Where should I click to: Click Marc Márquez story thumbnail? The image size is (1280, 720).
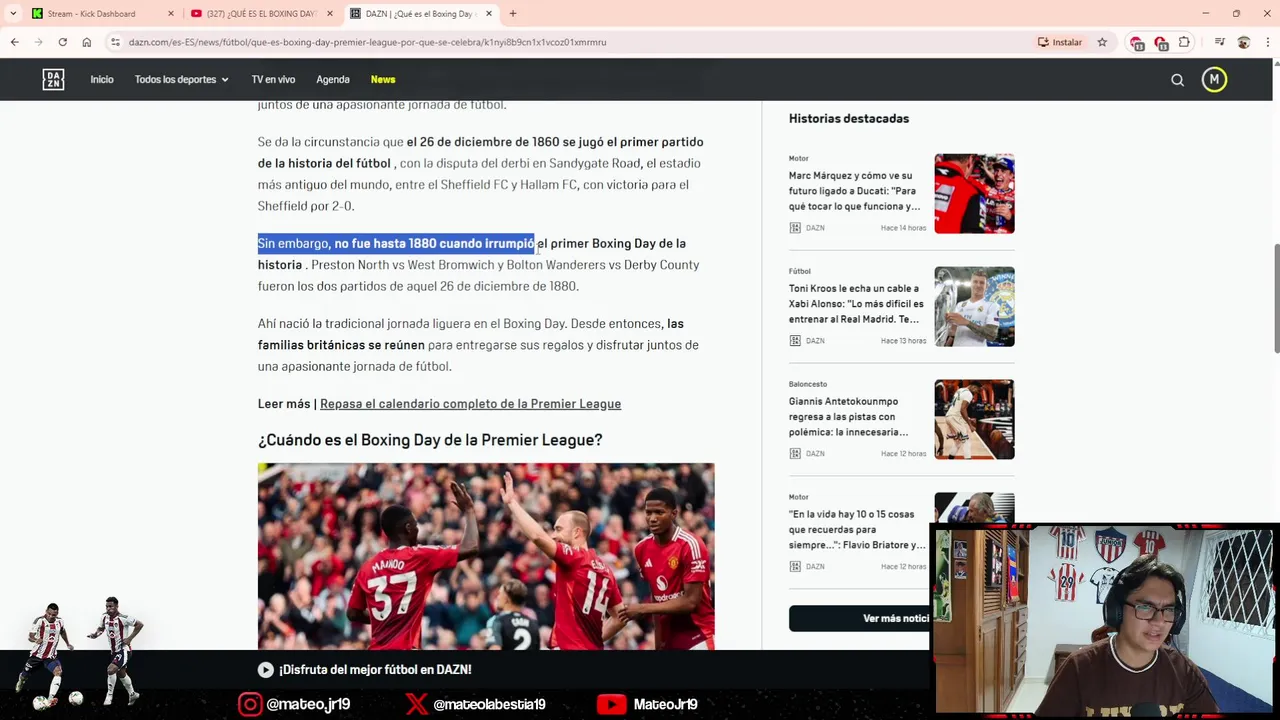(974, 193)
